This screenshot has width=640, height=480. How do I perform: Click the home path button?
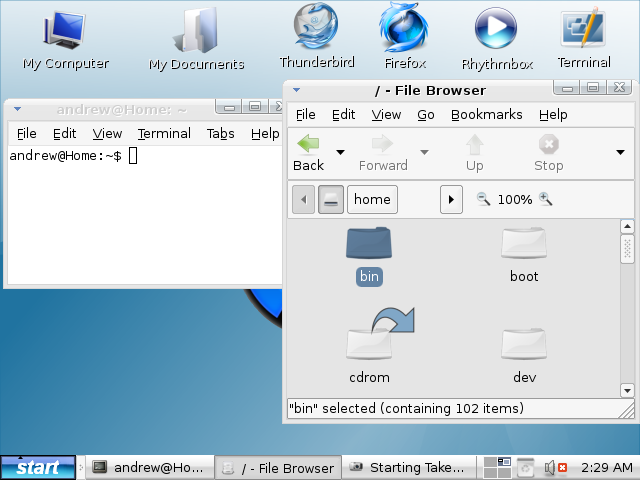[x=372, y=199]
